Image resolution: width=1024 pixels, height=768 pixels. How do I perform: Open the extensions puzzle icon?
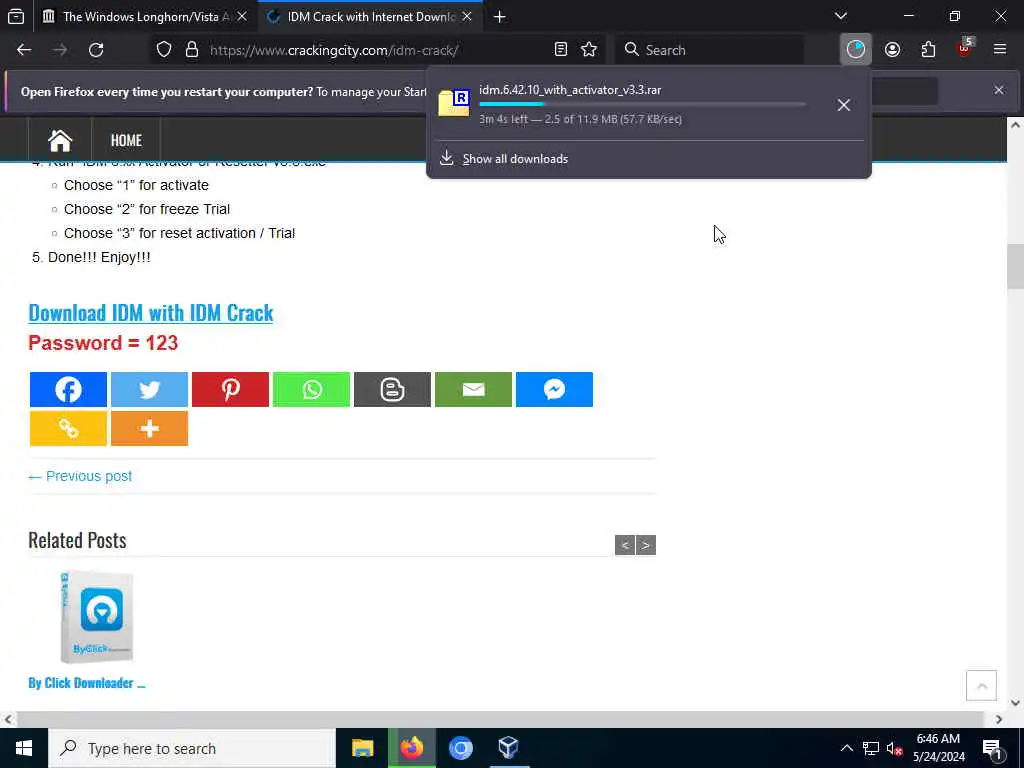coord(928,50)
